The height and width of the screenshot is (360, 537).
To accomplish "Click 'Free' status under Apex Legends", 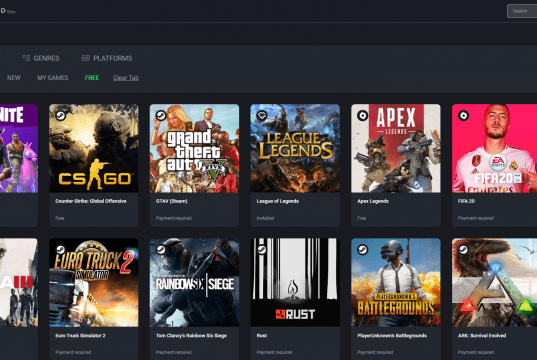I will pyautogui.click(x=362, y=218).
